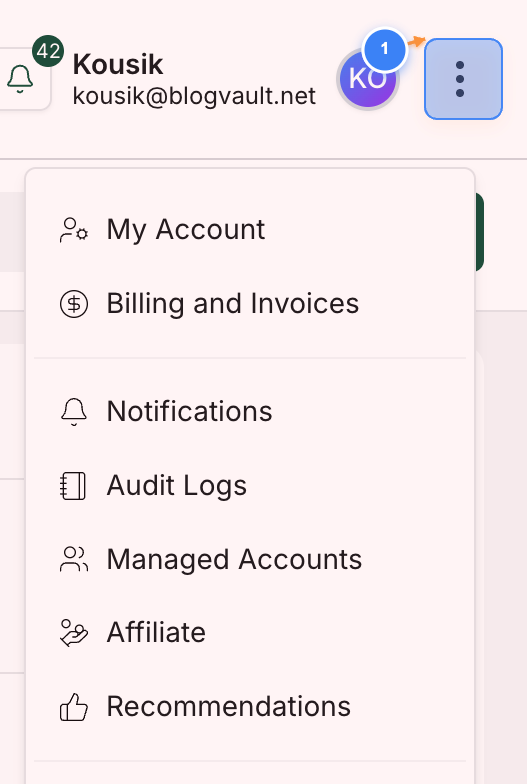Image resolution: width=527 pixels, height=784 pixels.
Task: Click the hand-and-person Affiliate icon
Action: pos(74,632)
